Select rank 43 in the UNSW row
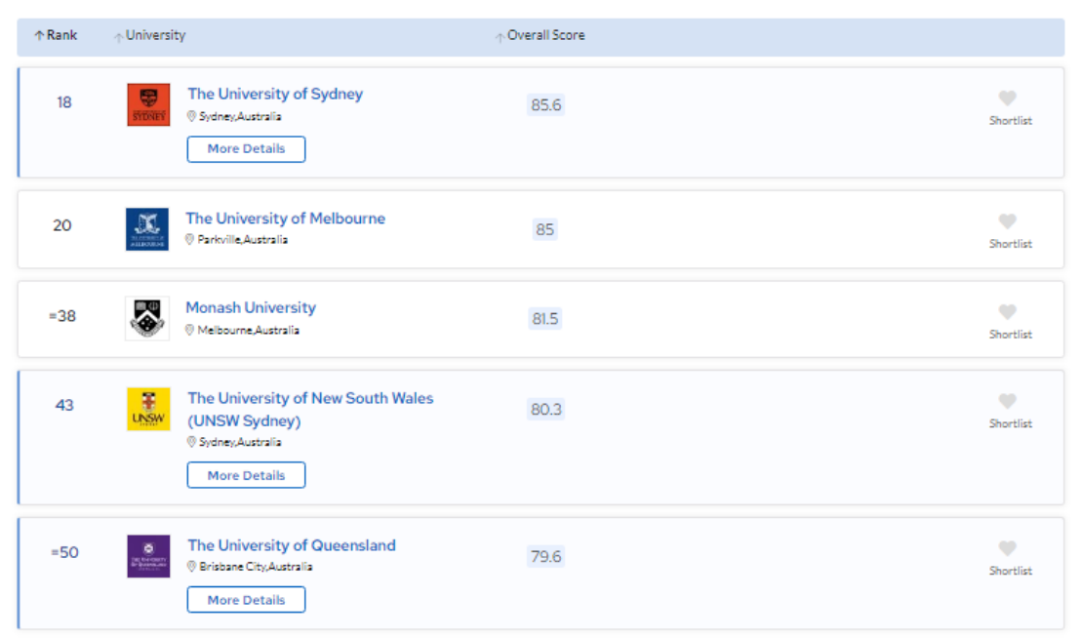The image size is (1080, 638). tap(64, 405)
